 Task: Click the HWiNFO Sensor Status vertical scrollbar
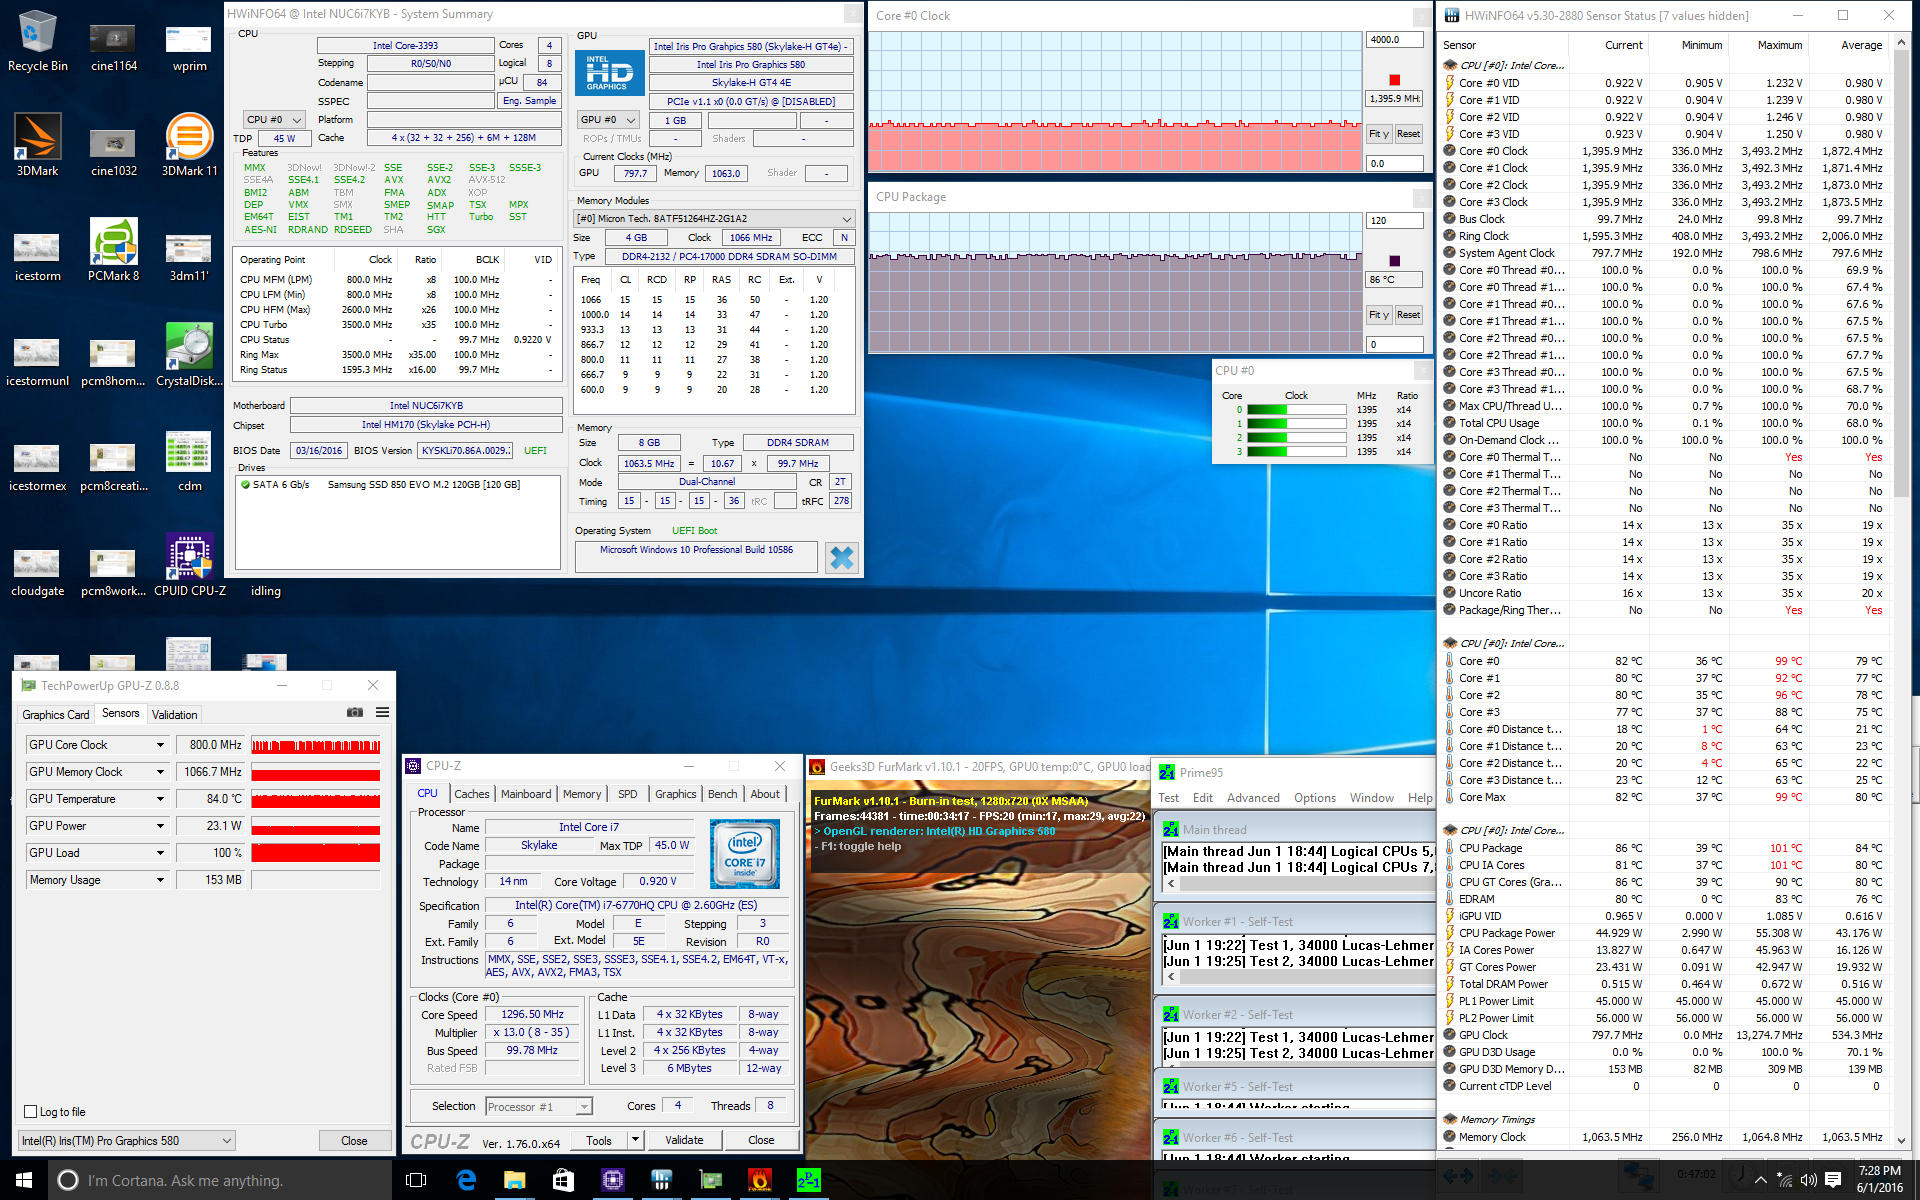click(1902, 590)
